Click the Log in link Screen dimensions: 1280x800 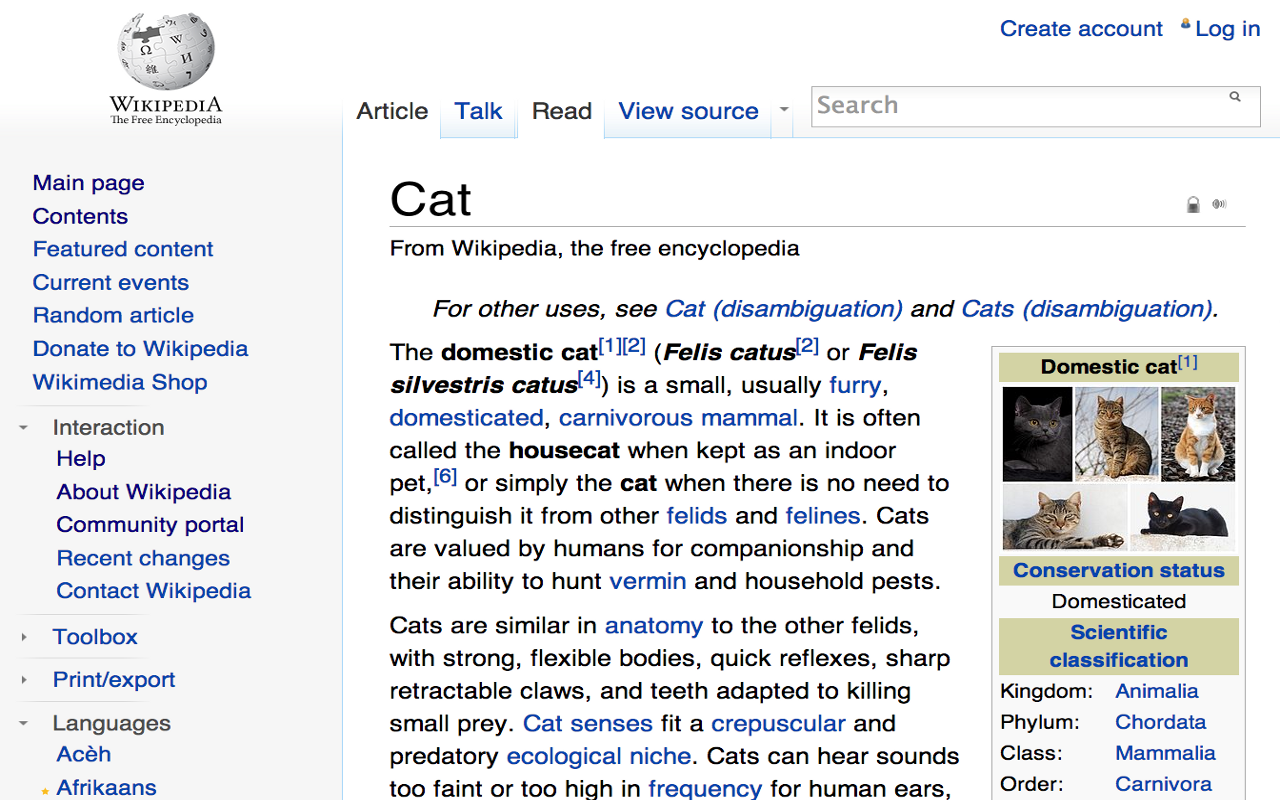coord(1227,29)
